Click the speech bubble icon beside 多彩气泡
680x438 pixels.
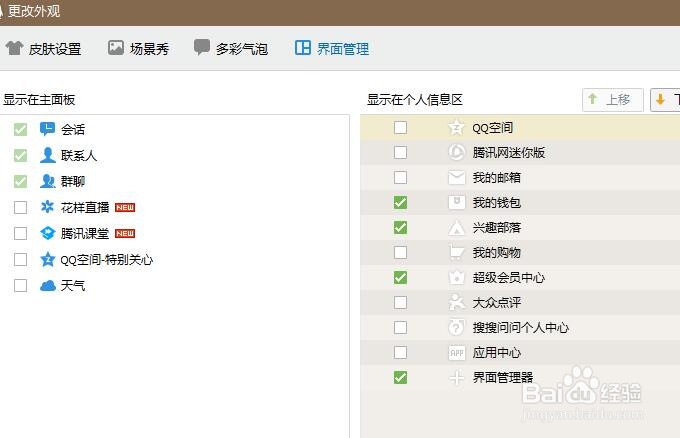[202, 47]
